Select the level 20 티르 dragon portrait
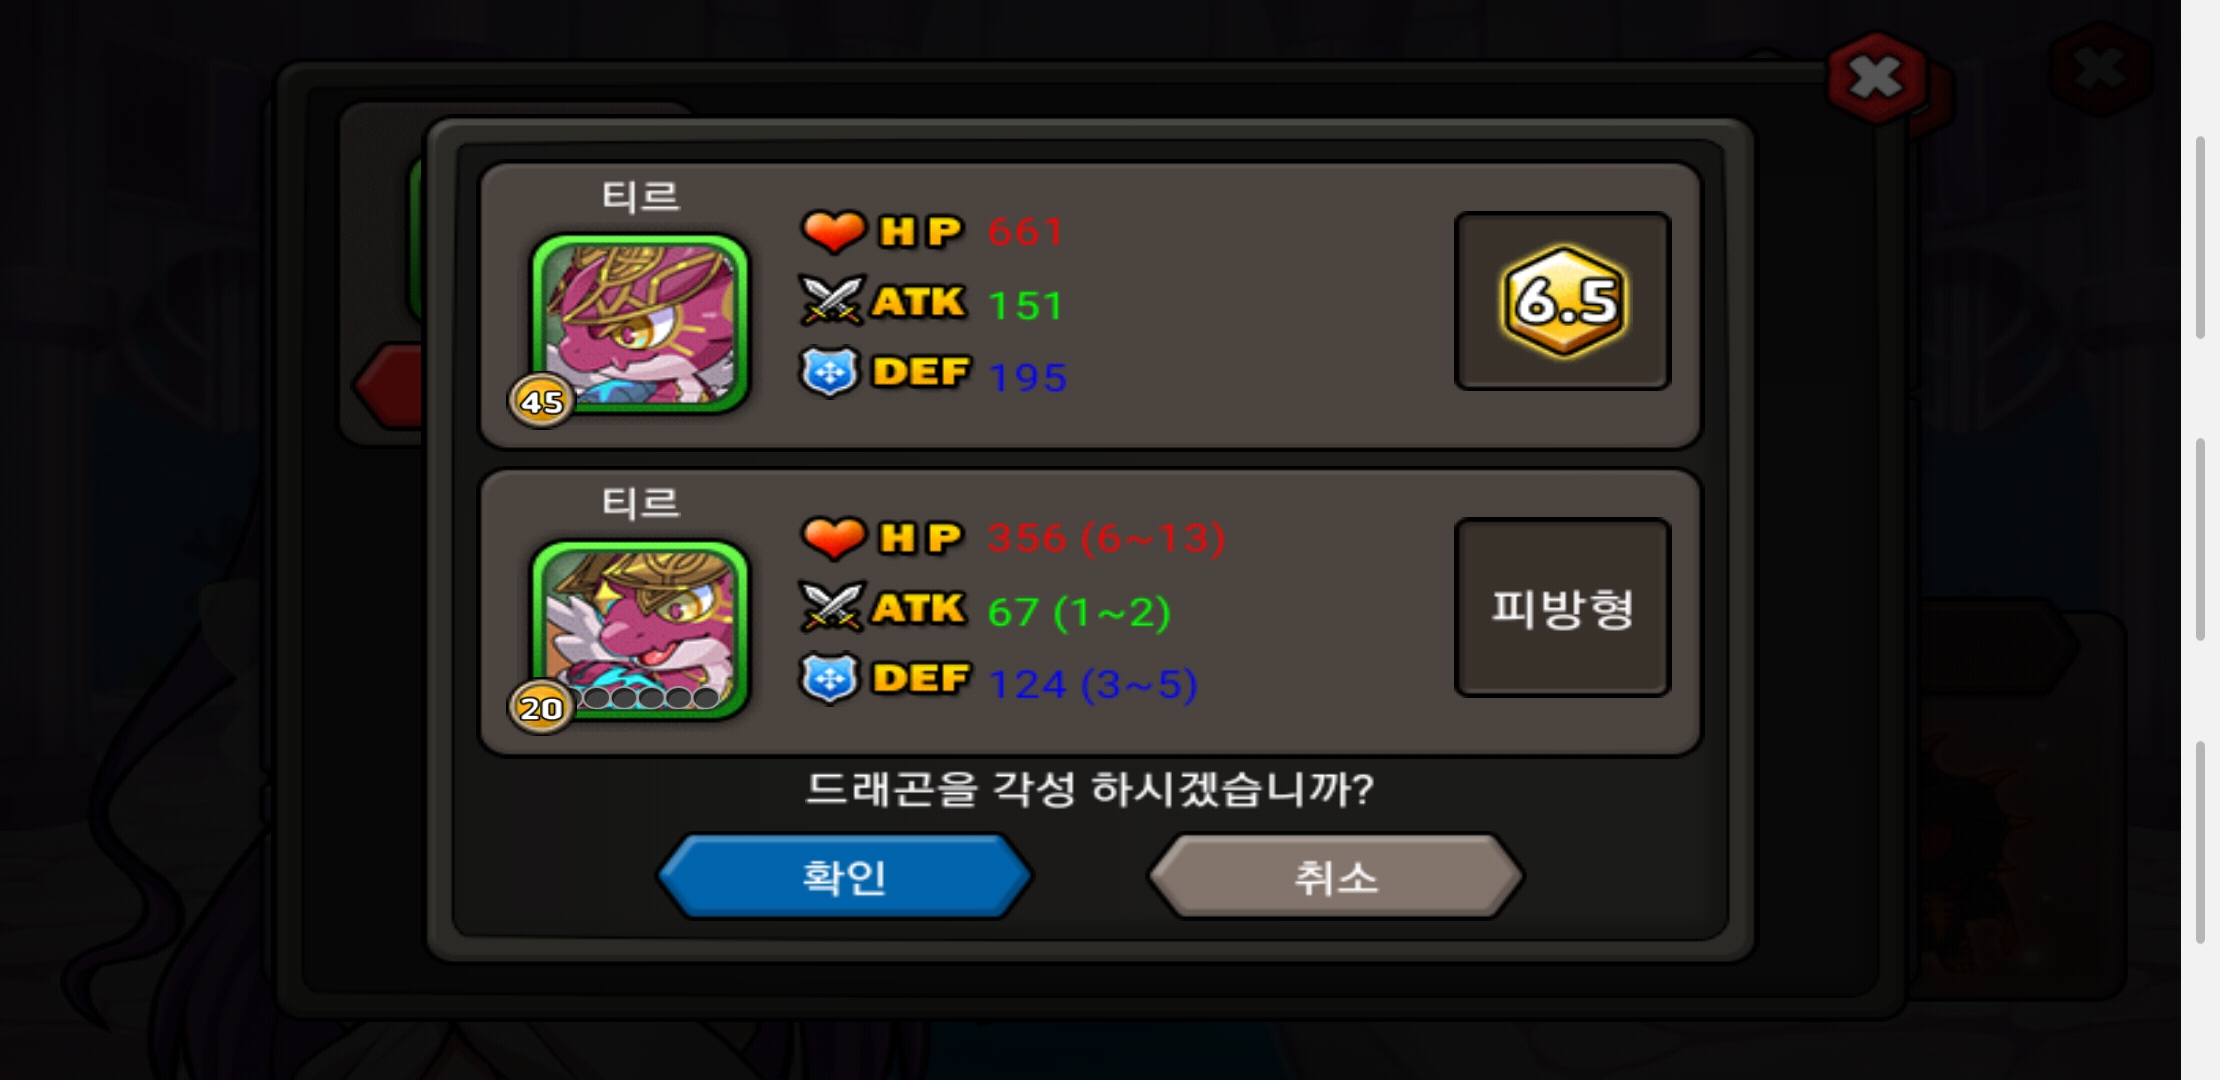Image resolution: width=2220 pixels, height=1080 pixels. pos(640,629)
